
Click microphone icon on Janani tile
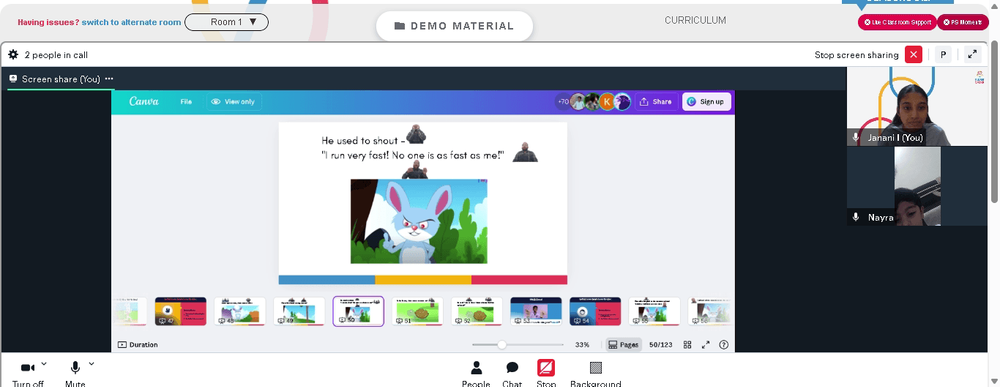click(856, 138)
